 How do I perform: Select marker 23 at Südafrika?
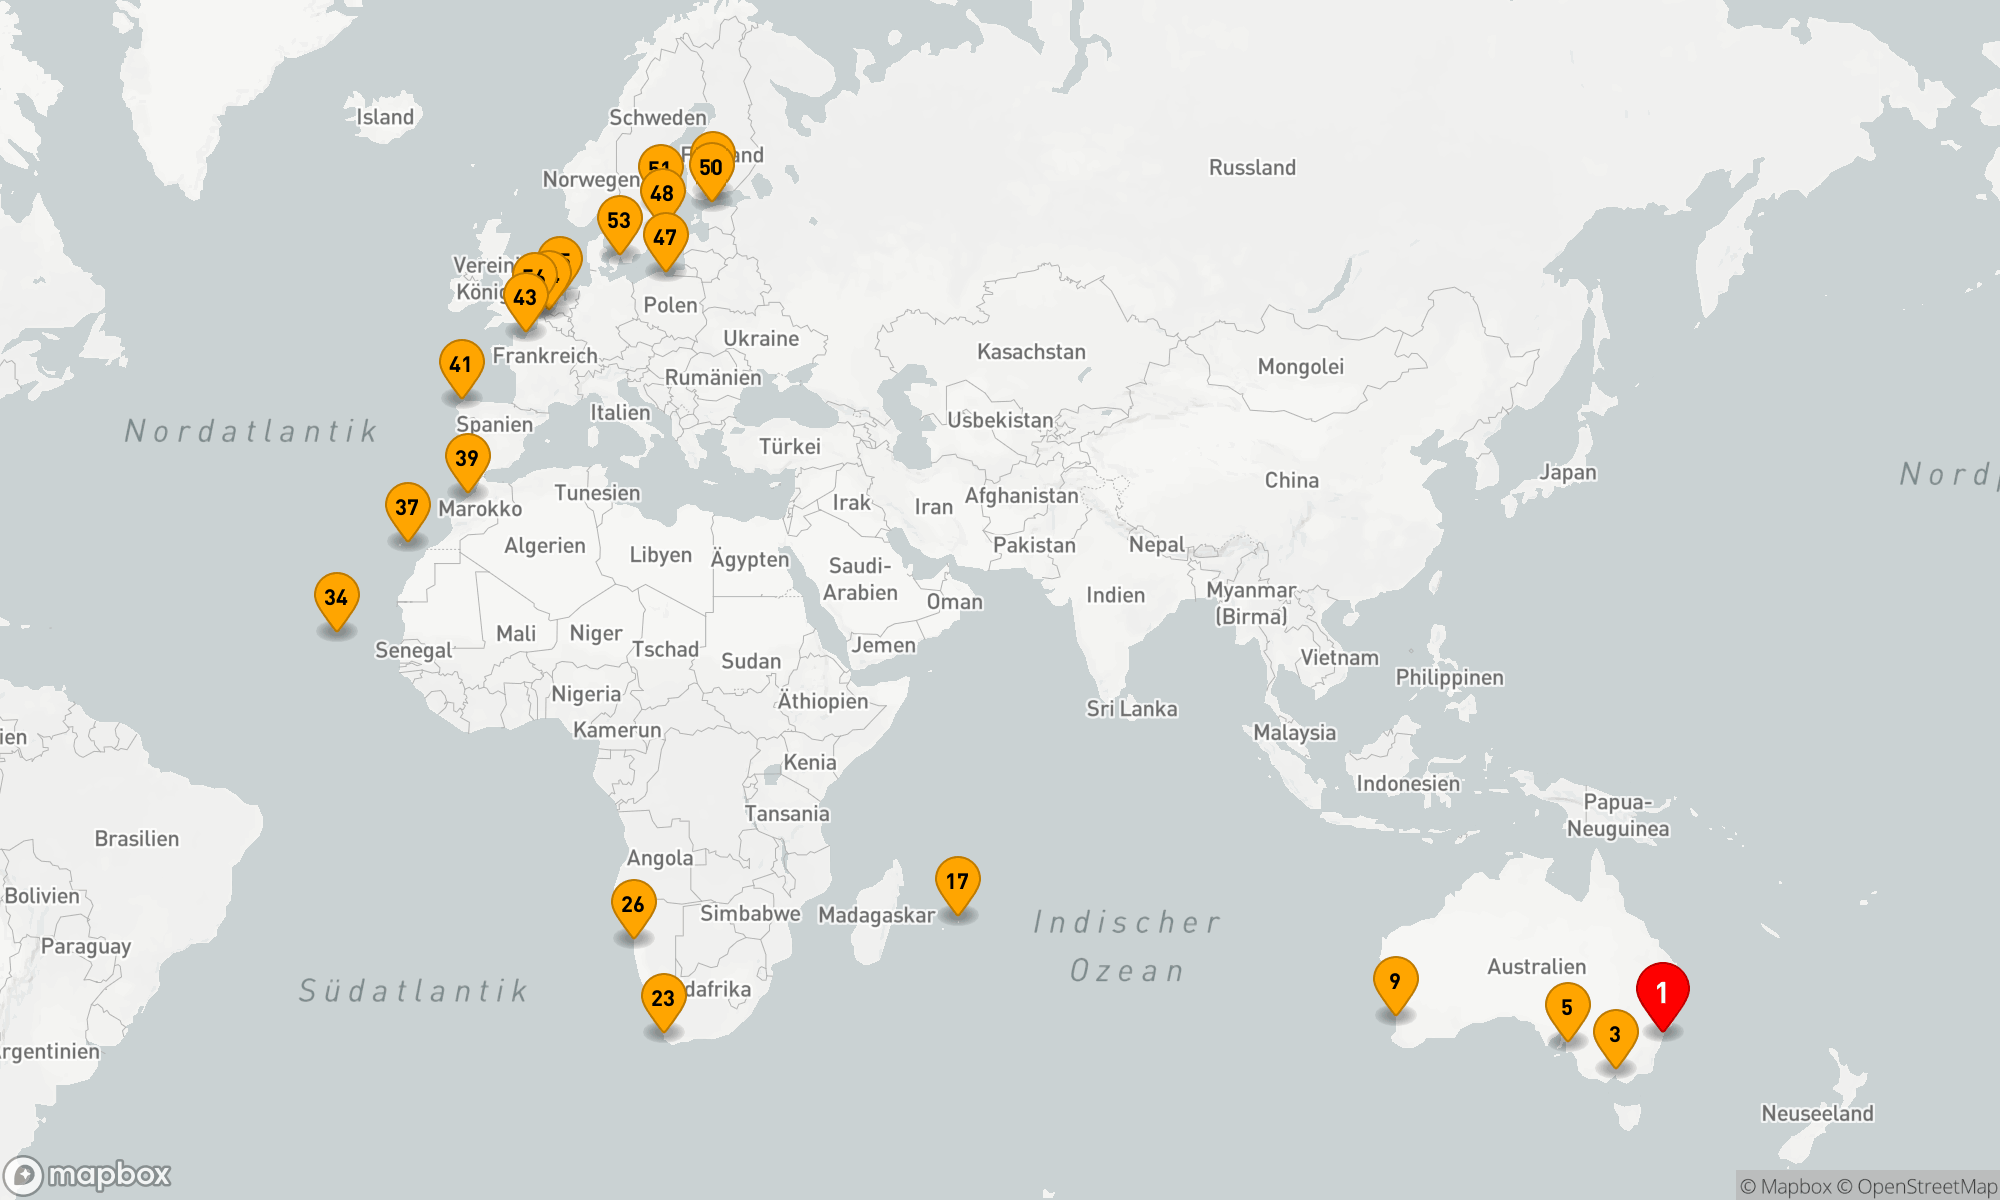click(x=663, y=998)
